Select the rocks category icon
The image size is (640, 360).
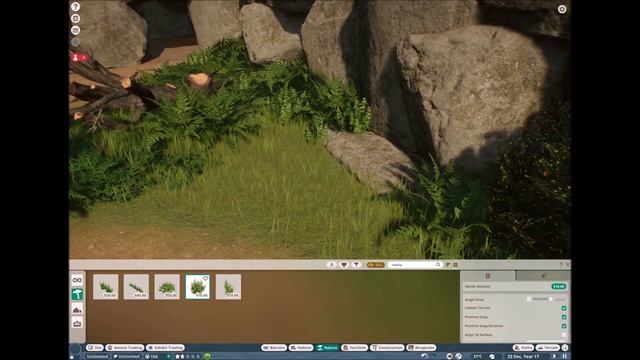tap(77, 309)
